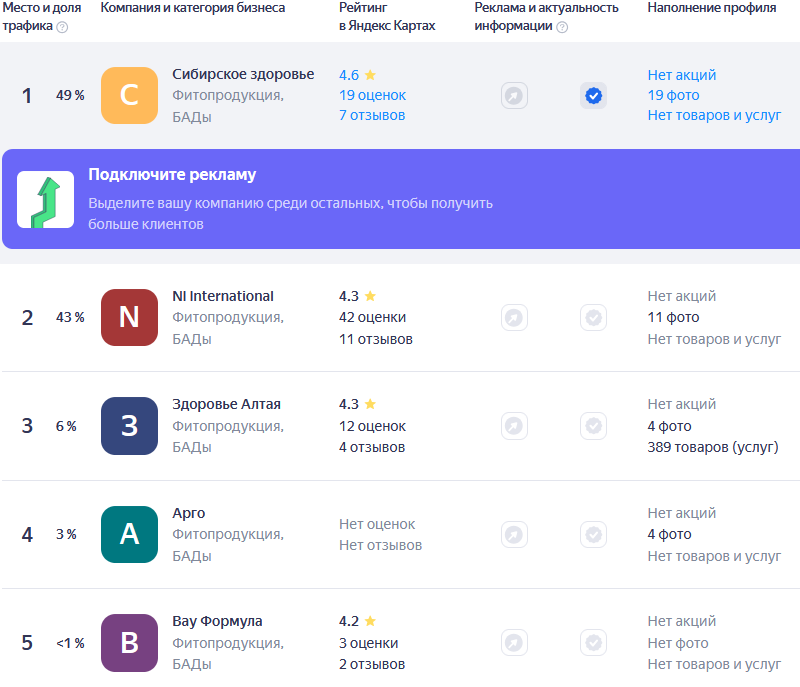
Task: Click the green arrow icon in the ad banner
Action: tap(45, 199)
